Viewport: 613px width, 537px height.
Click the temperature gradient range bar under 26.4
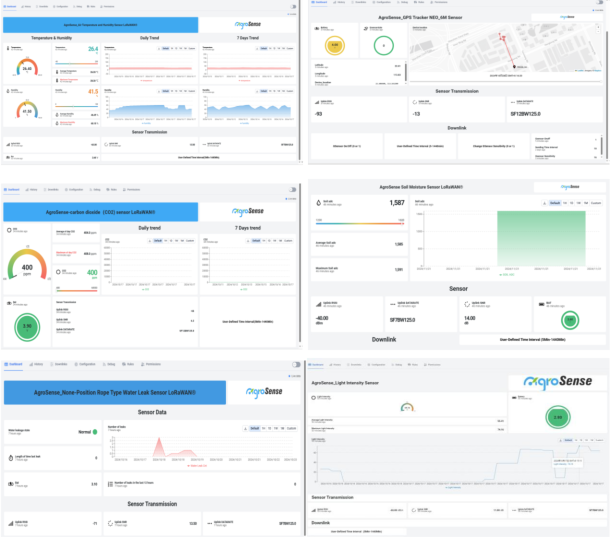[76, 63]
